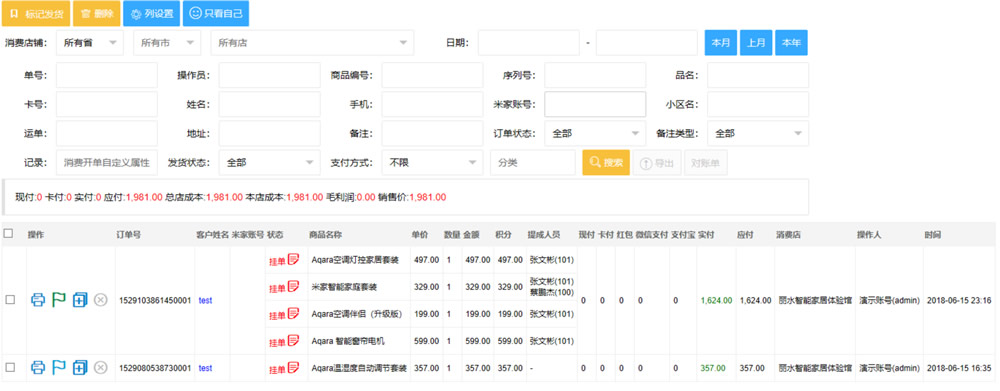Open add-item icon for order 1529103861450001

tap(80, 300)
